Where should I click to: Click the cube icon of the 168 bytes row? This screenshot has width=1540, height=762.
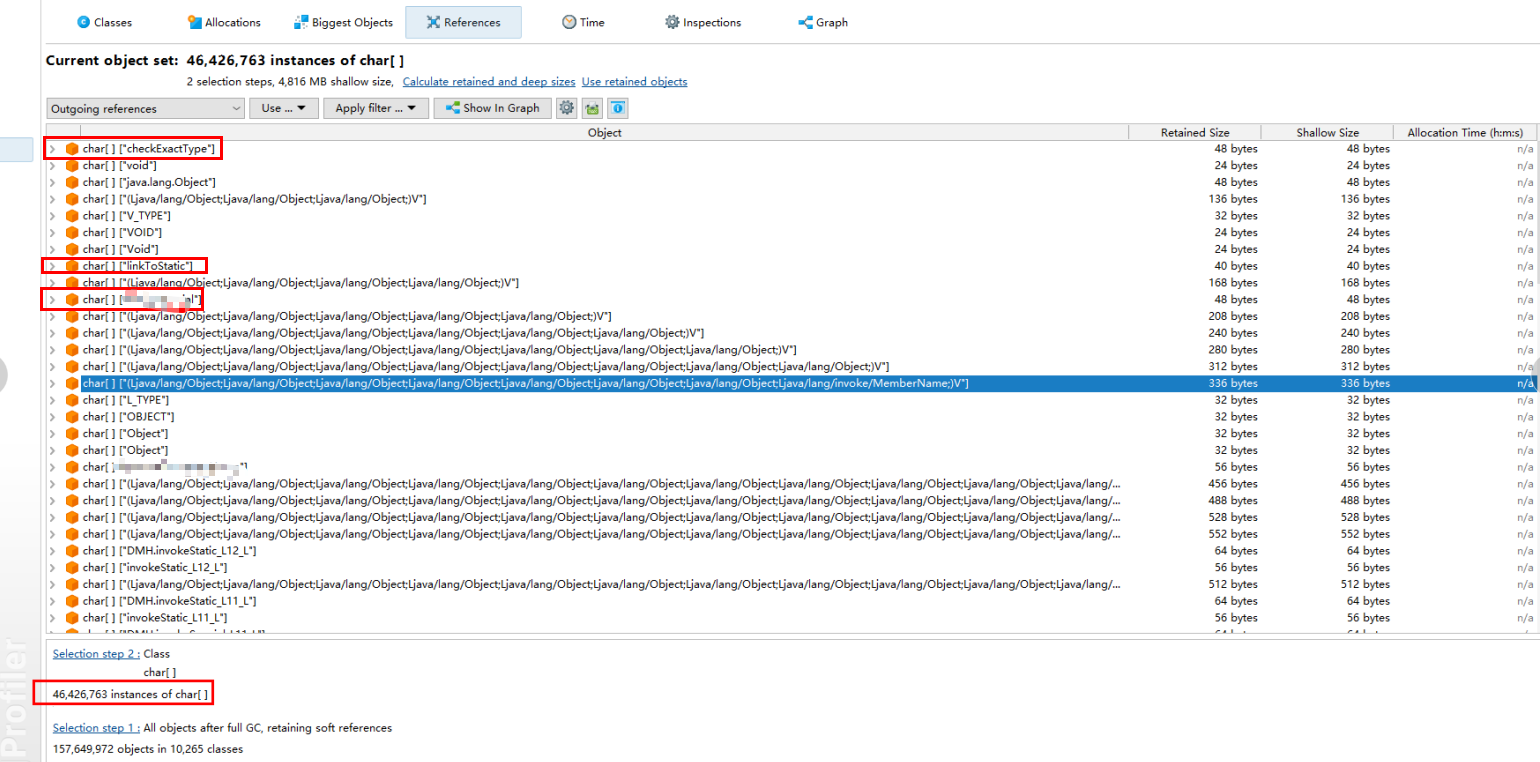pos(72,283)
